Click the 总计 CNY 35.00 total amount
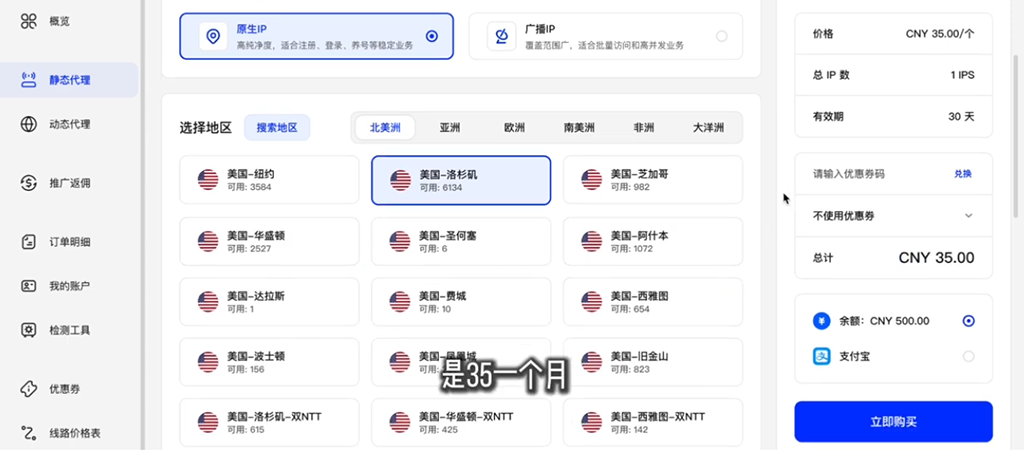The image size is (1024, 457). 936,258
